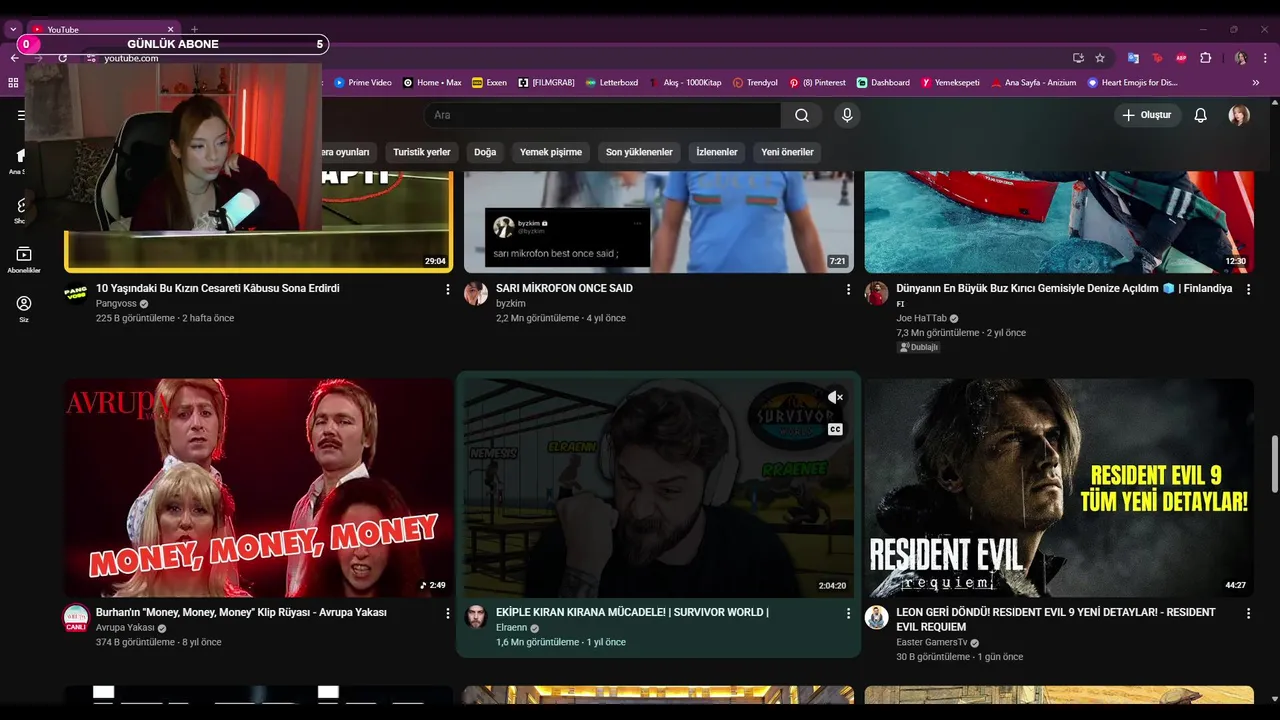Open the Avrupa Yakası channel avatar
Viewport: 1280px width, 720px height.
[76, 617]
